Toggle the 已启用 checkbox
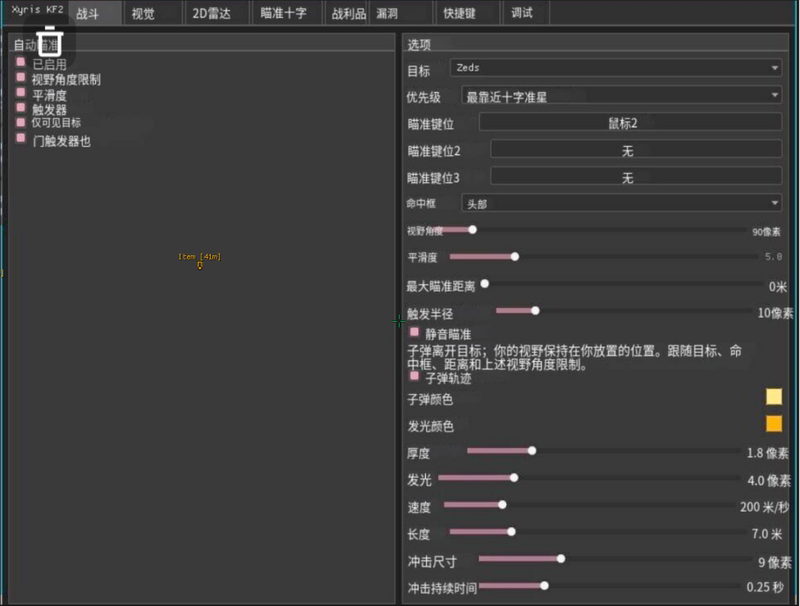The image size is (800, 606). pos(20,62)
